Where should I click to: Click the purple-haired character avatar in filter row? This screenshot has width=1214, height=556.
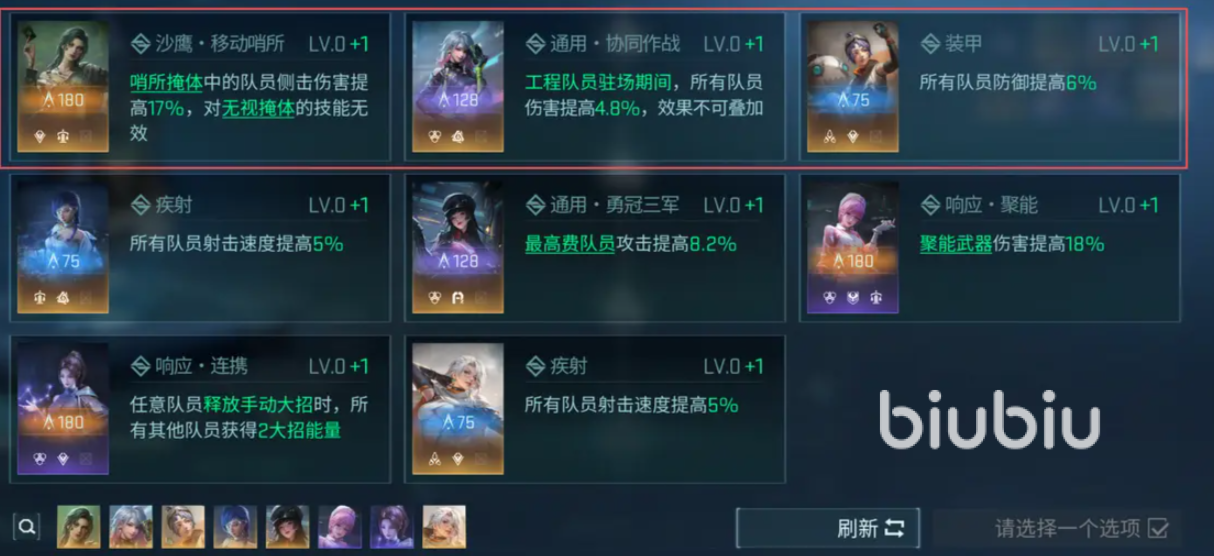[391, 526]
